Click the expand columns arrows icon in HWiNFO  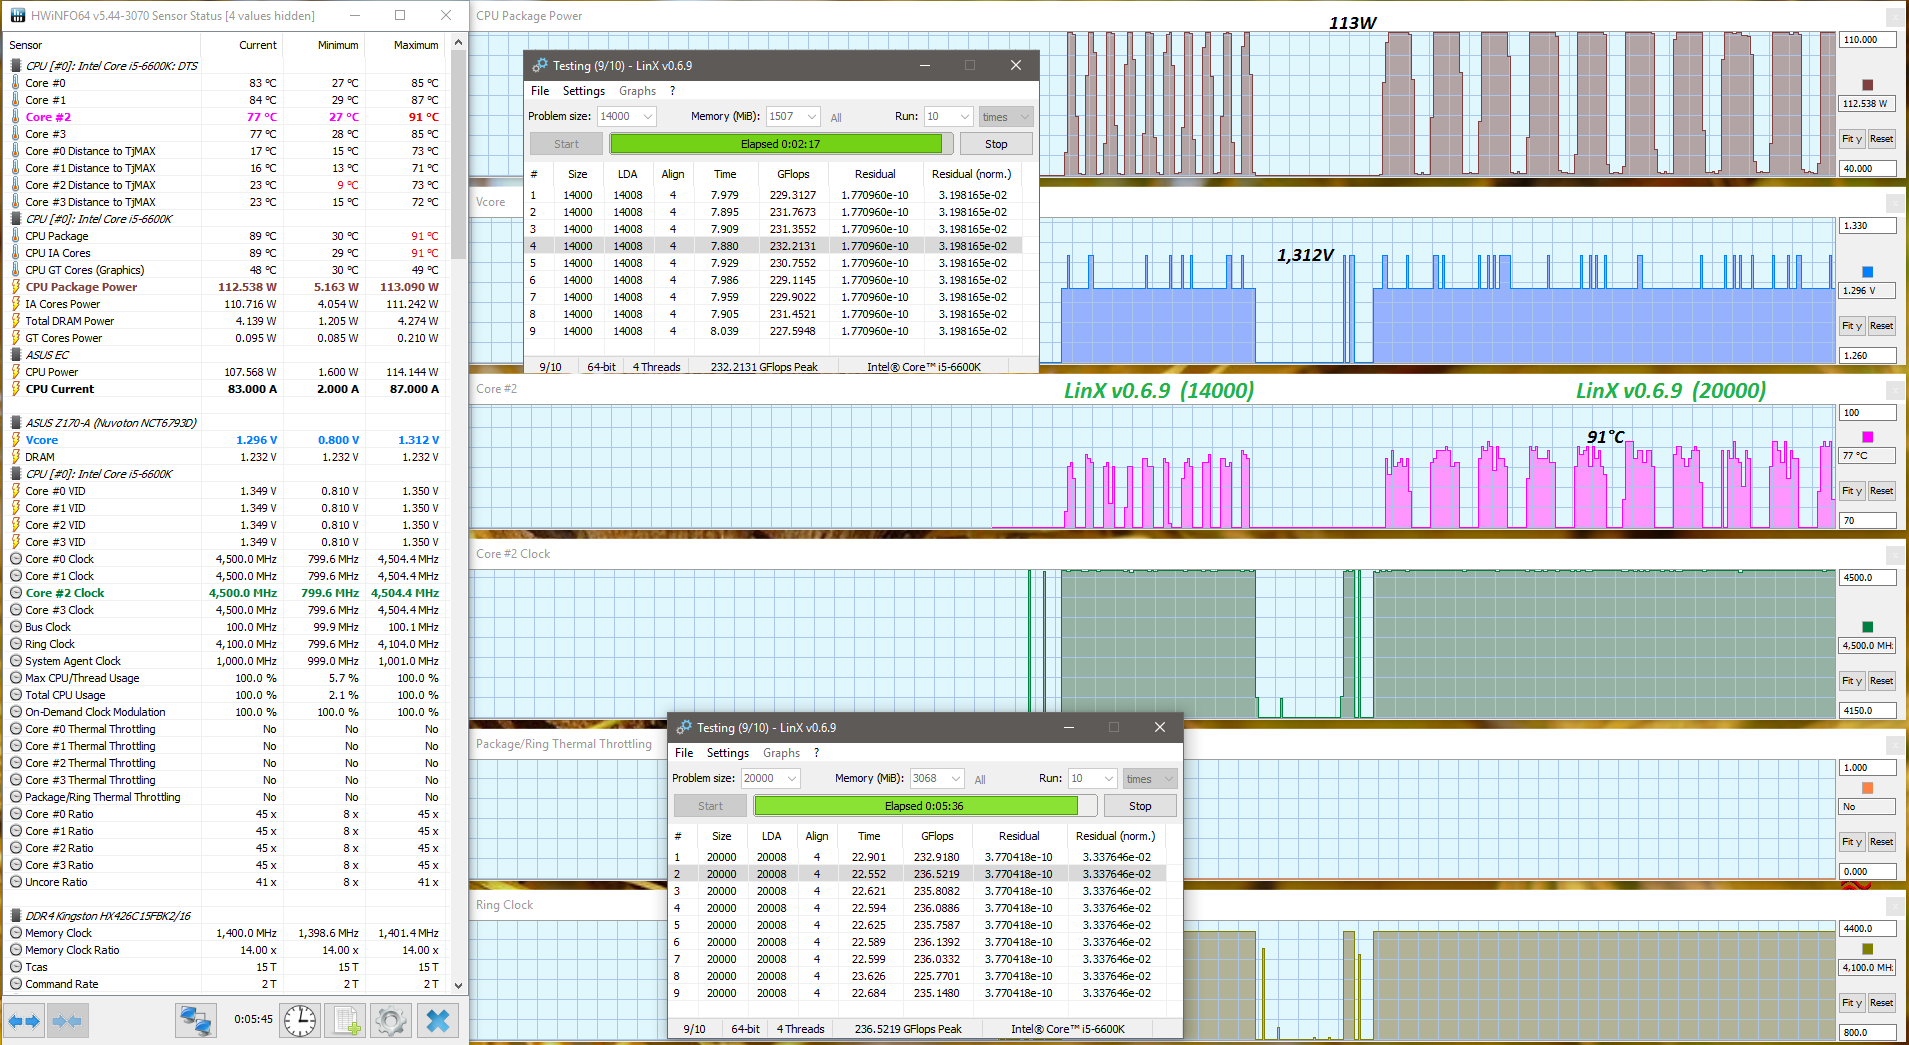[24, 1021]
